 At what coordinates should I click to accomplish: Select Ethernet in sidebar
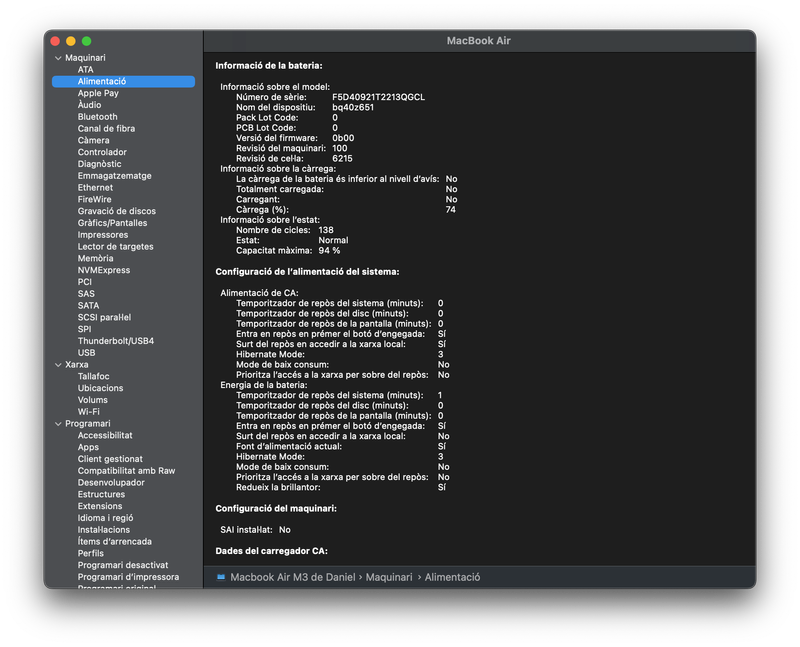tap(95, 188)
